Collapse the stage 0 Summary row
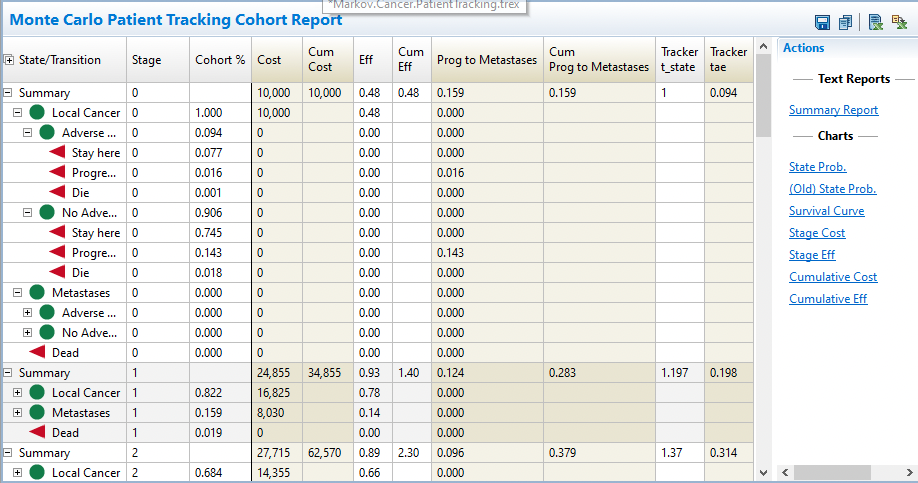The height and width of the screenshot is (483, 918). tap(10, 93)
